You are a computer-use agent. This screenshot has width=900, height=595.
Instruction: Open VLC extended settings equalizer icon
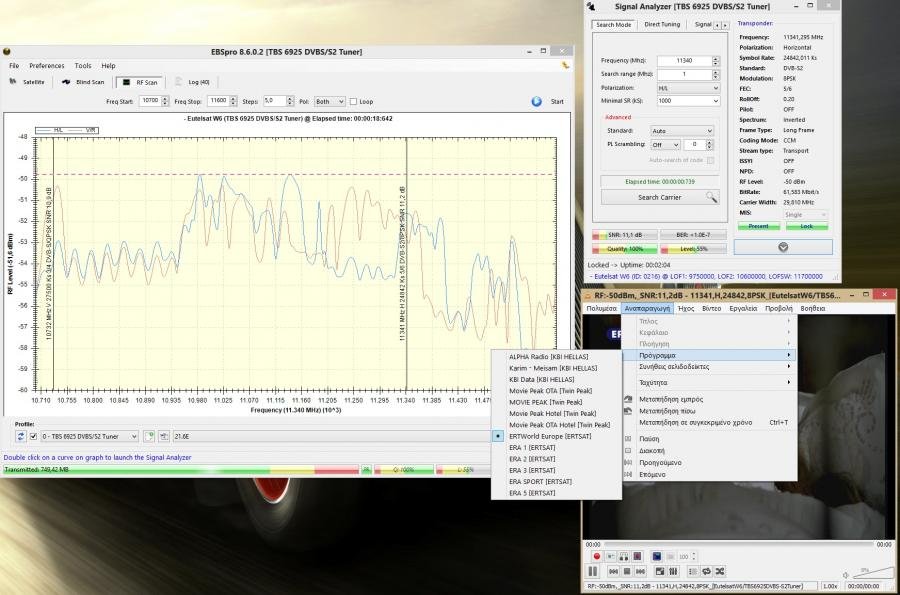673,571
